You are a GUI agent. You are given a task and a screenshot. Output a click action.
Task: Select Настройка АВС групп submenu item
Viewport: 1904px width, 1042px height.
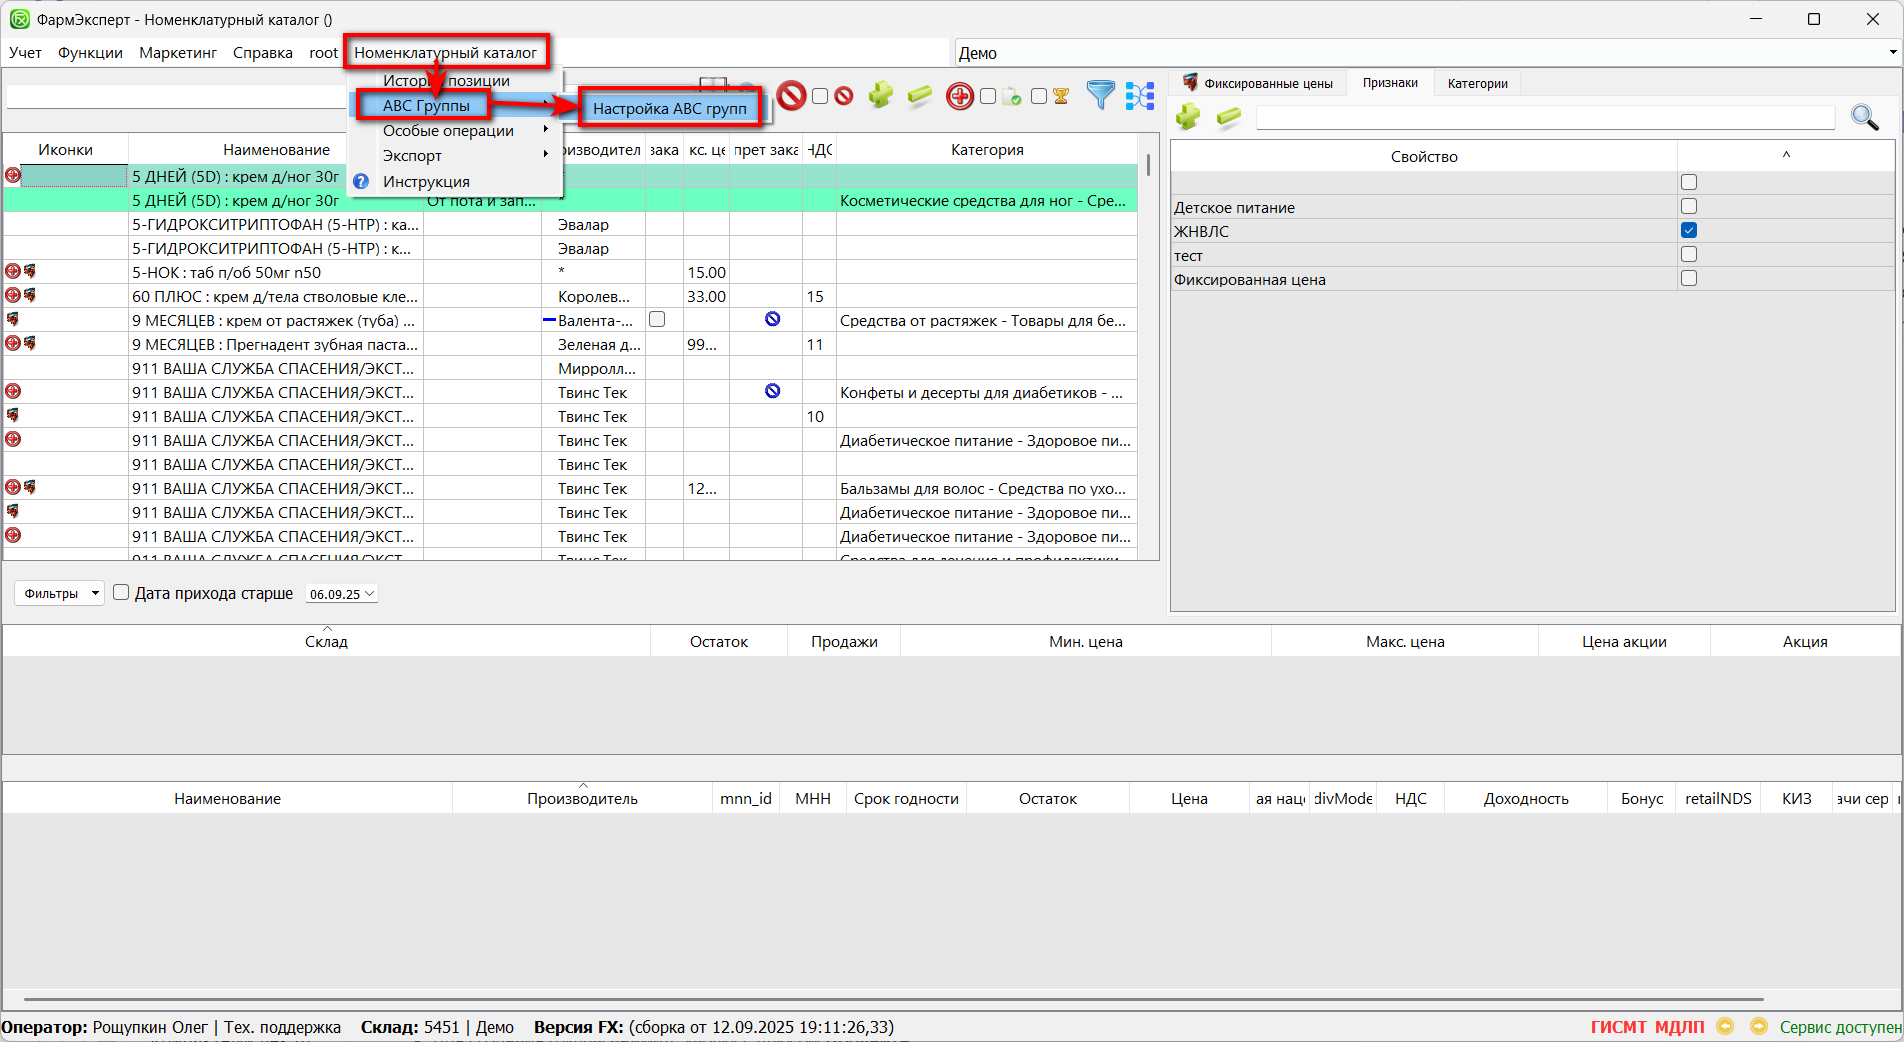pyautogui.click(x=669, y=109)
